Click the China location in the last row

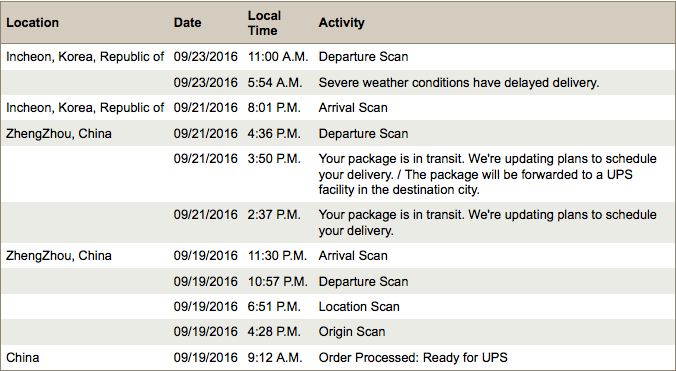[x=22, y=357]
